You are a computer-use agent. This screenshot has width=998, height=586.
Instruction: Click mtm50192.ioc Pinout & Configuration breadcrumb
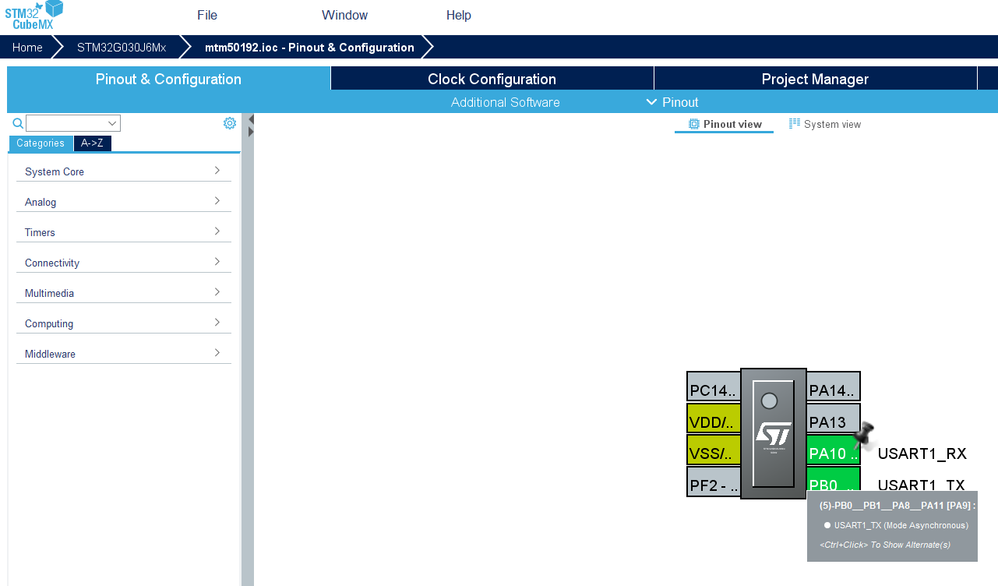[x=309, y=47]
